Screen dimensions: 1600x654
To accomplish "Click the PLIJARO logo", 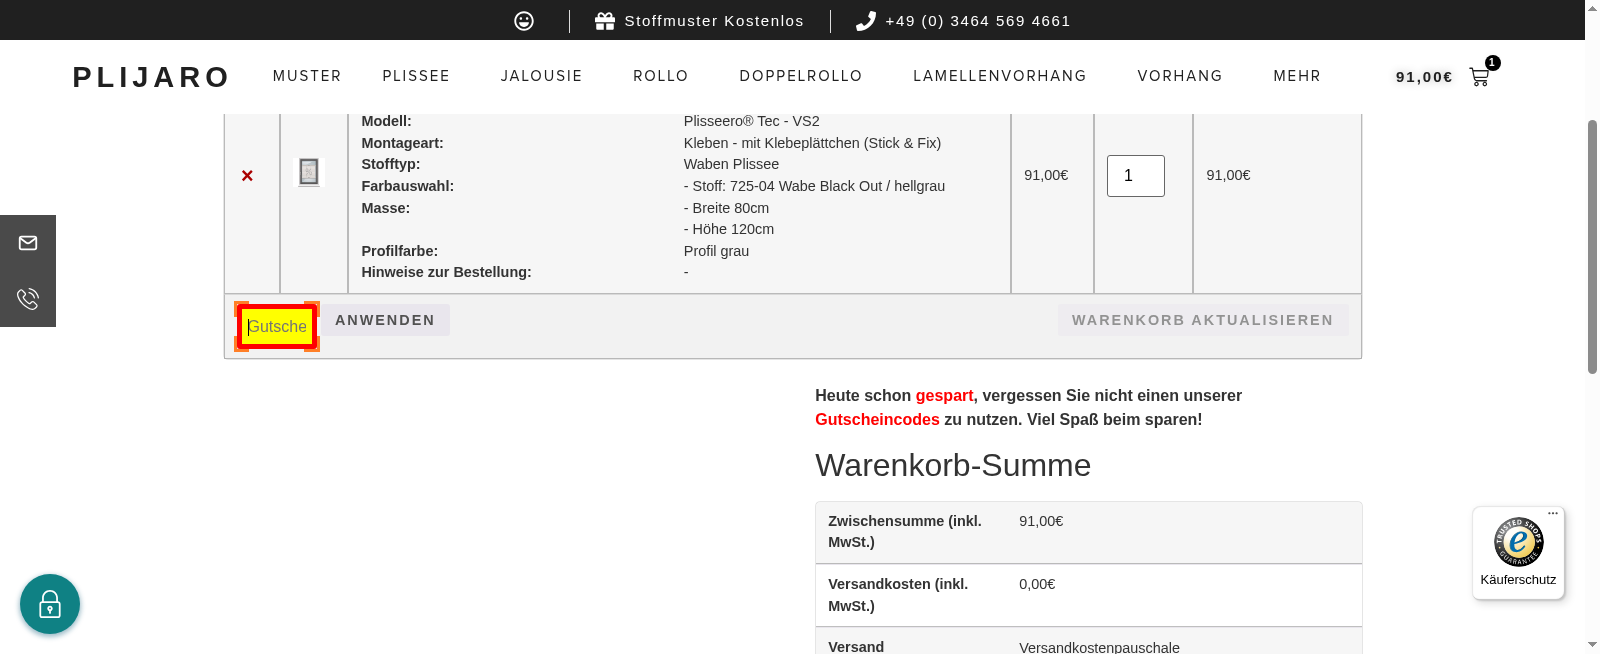I will coord(151,77).
